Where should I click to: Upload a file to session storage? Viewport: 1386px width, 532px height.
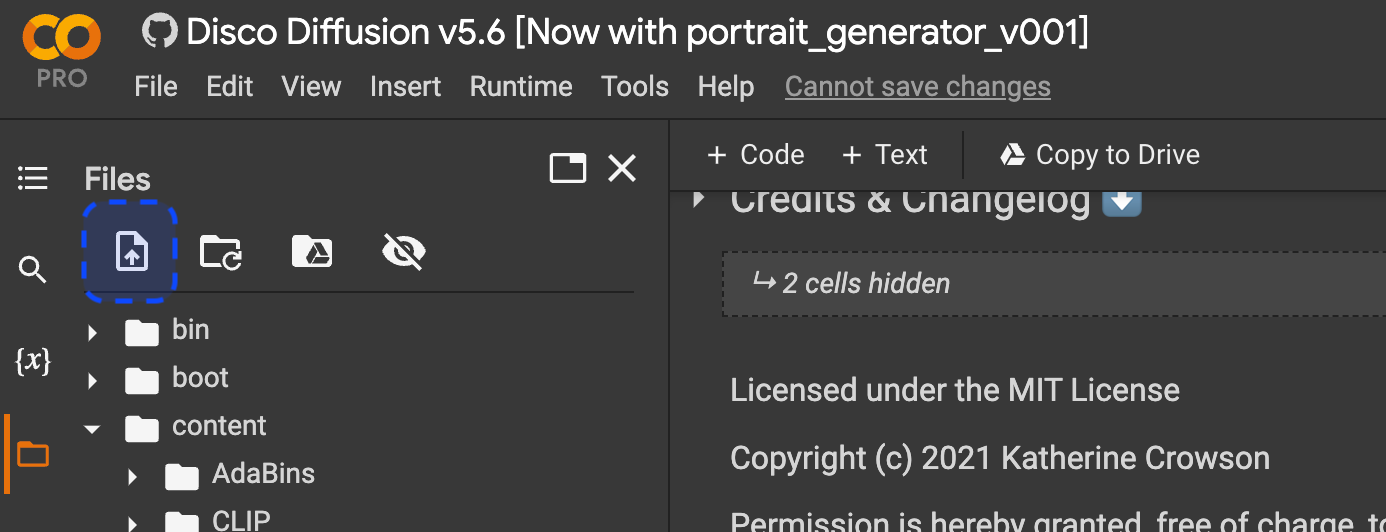point(132,252)
